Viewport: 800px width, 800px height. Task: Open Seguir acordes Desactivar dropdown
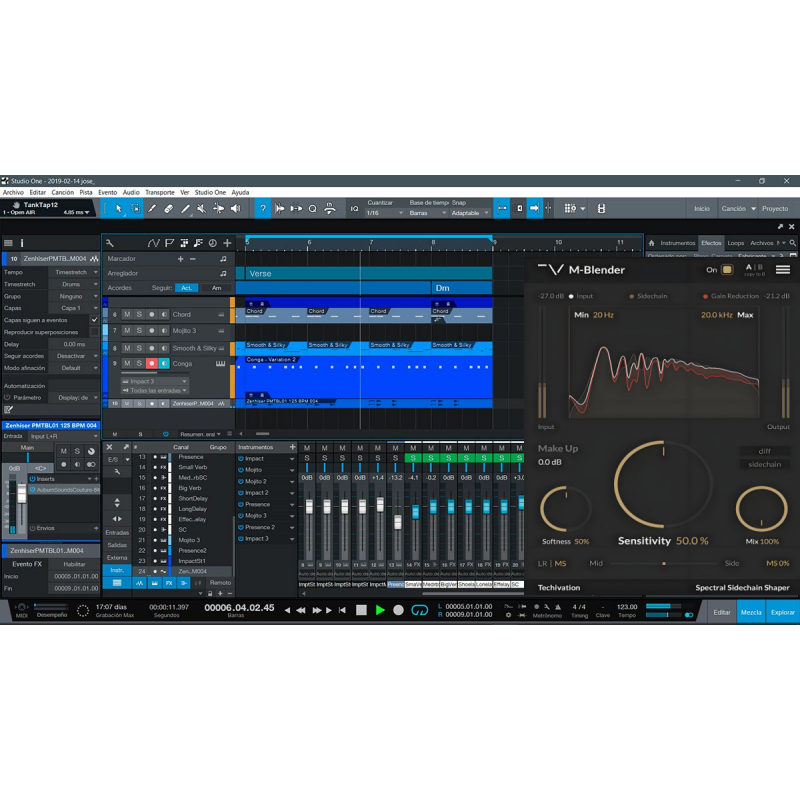tap(74, 356)
